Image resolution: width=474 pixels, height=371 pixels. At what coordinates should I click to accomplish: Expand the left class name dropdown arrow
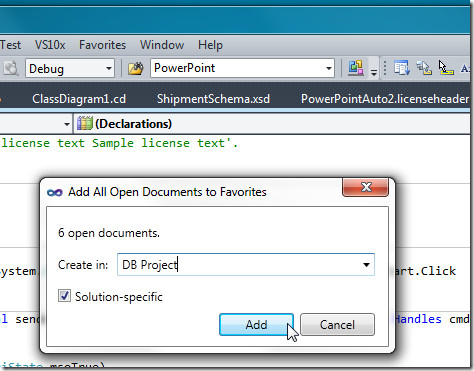tap(67, 124)
